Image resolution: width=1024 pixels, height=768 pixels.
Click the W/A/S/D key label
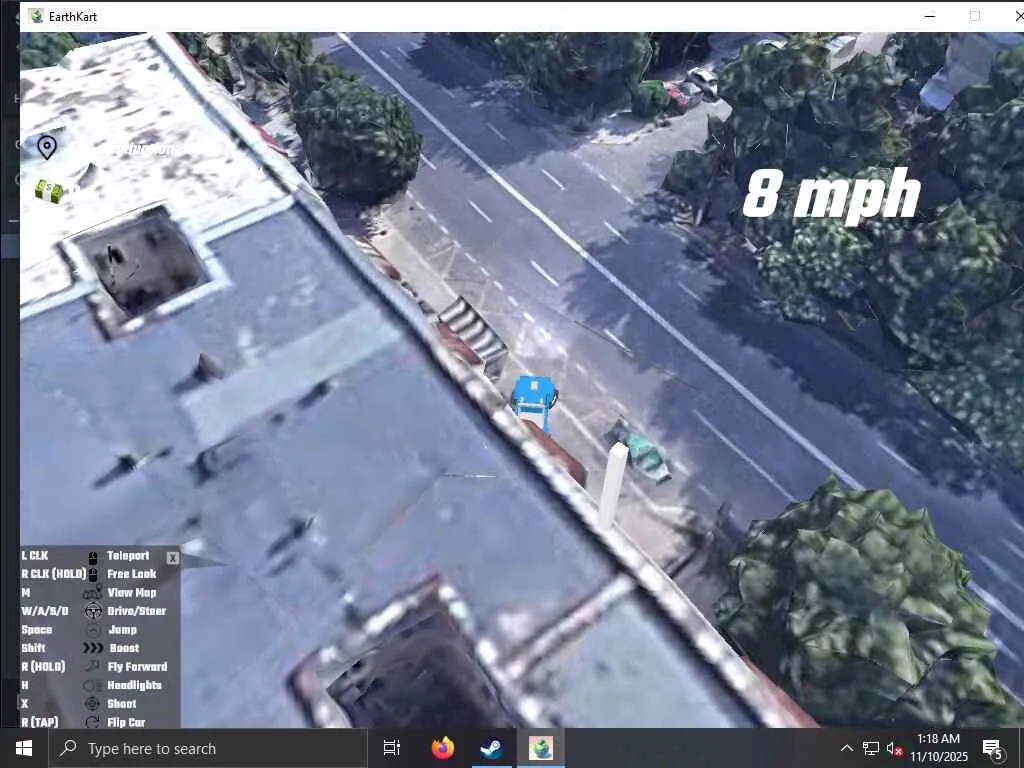44,611
